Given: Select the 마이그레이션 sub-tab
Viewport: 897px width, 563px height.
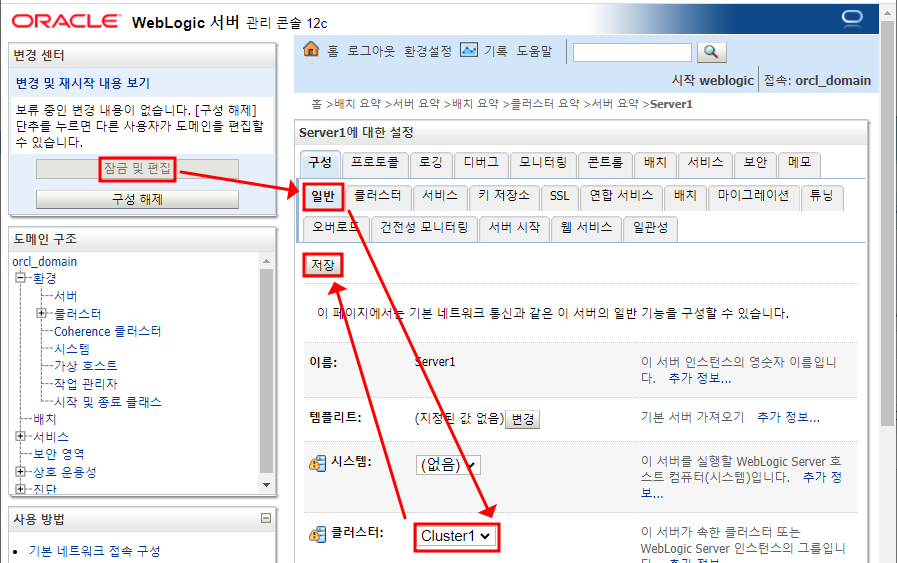Looking at the screenshot, I should coord(753,197).
